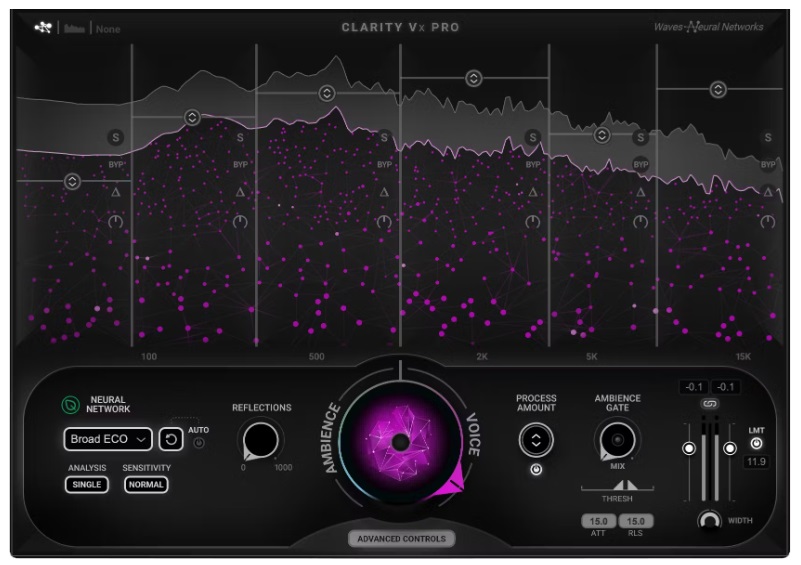Click the SINGLE analysis button

tap(87, 484)
